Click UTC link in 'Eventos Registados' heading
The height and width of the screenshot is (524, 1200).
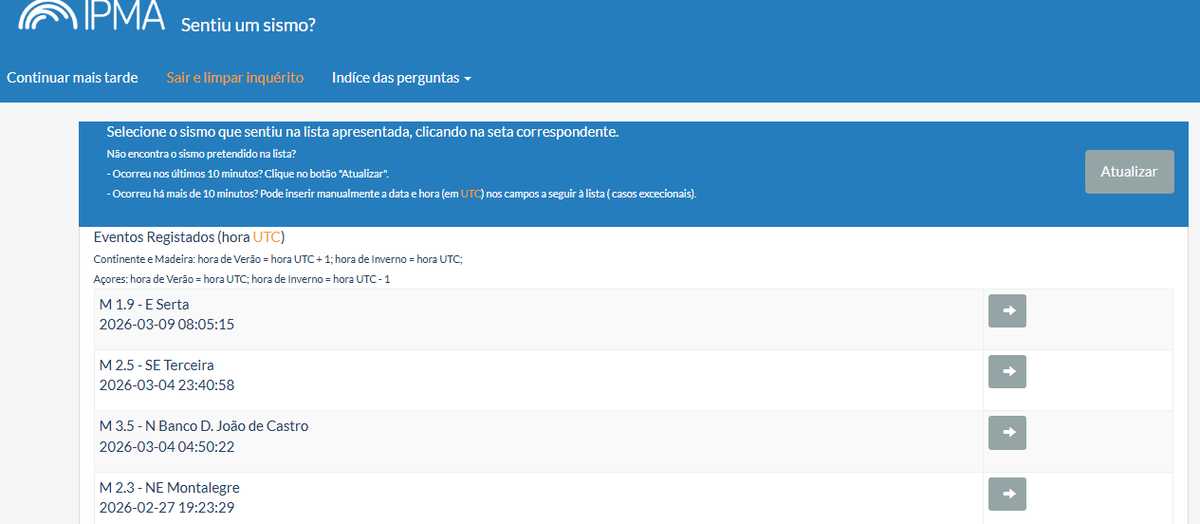(x=267, y=237)
